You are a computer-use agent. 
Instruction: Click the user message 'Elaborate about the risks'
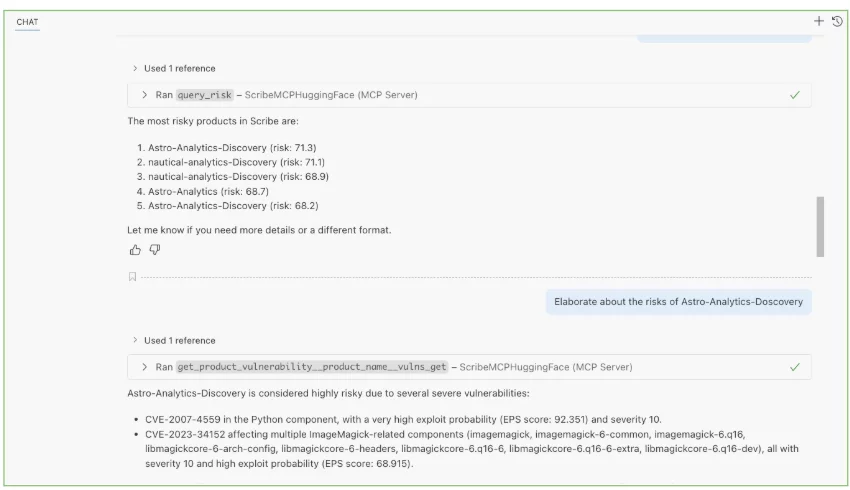tap(678, 302)
